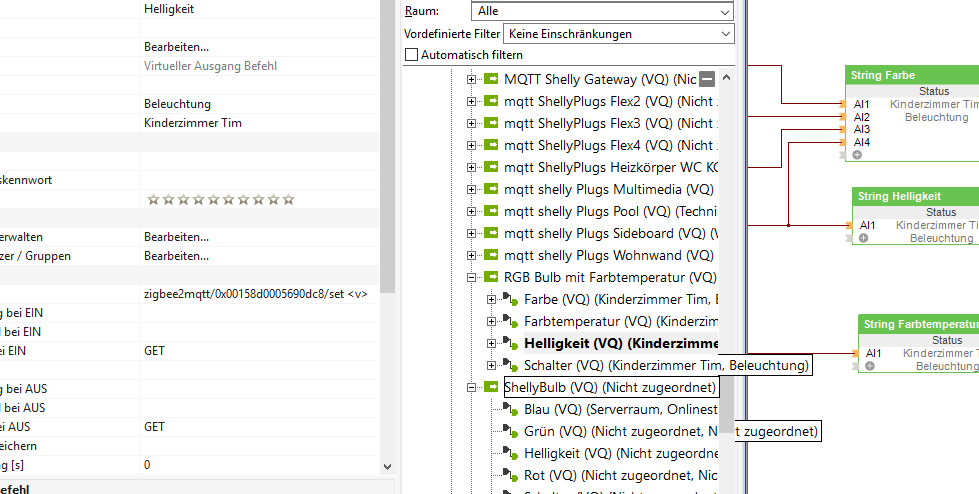
Task: Click the Blau (VQ) command icon
Action: tap(511, 410)
